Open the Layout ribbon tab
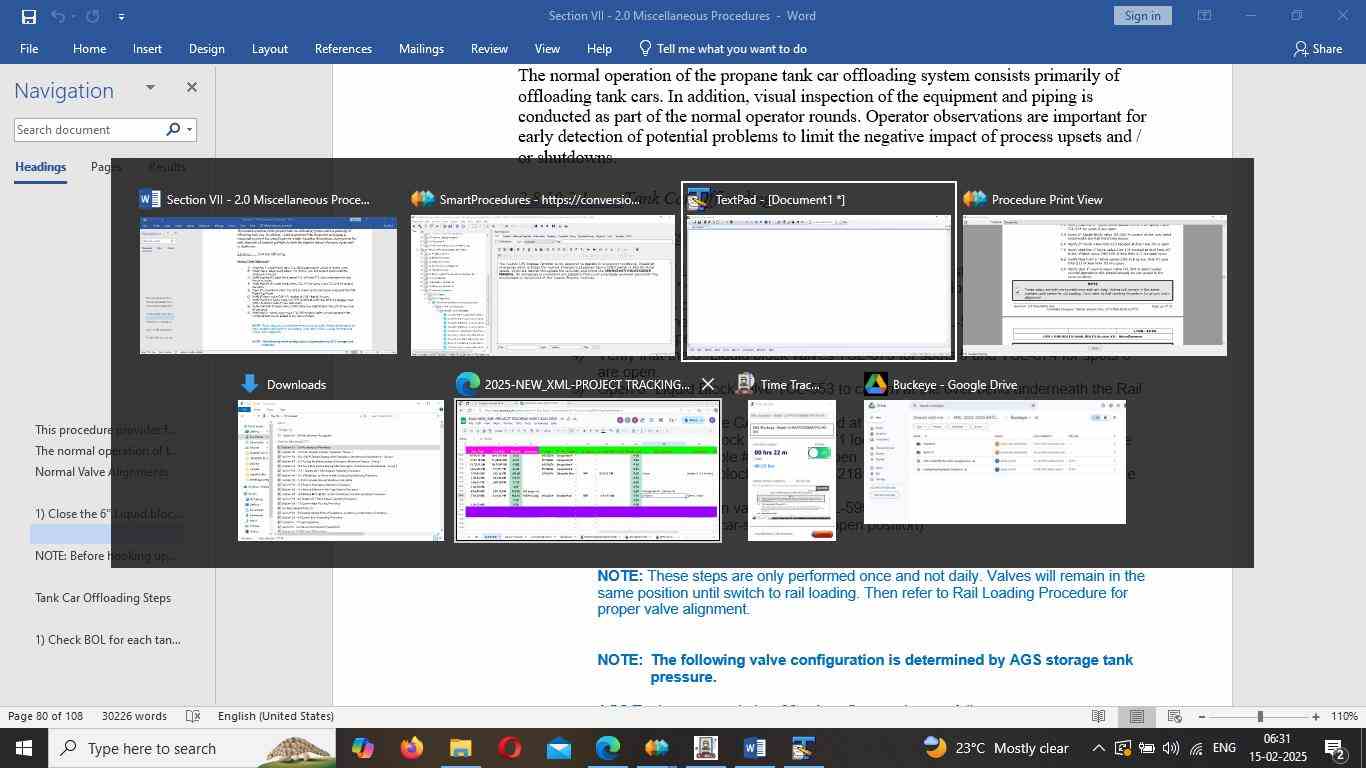Viewport: 1366px width, 768px height. (x=269, y=48)
